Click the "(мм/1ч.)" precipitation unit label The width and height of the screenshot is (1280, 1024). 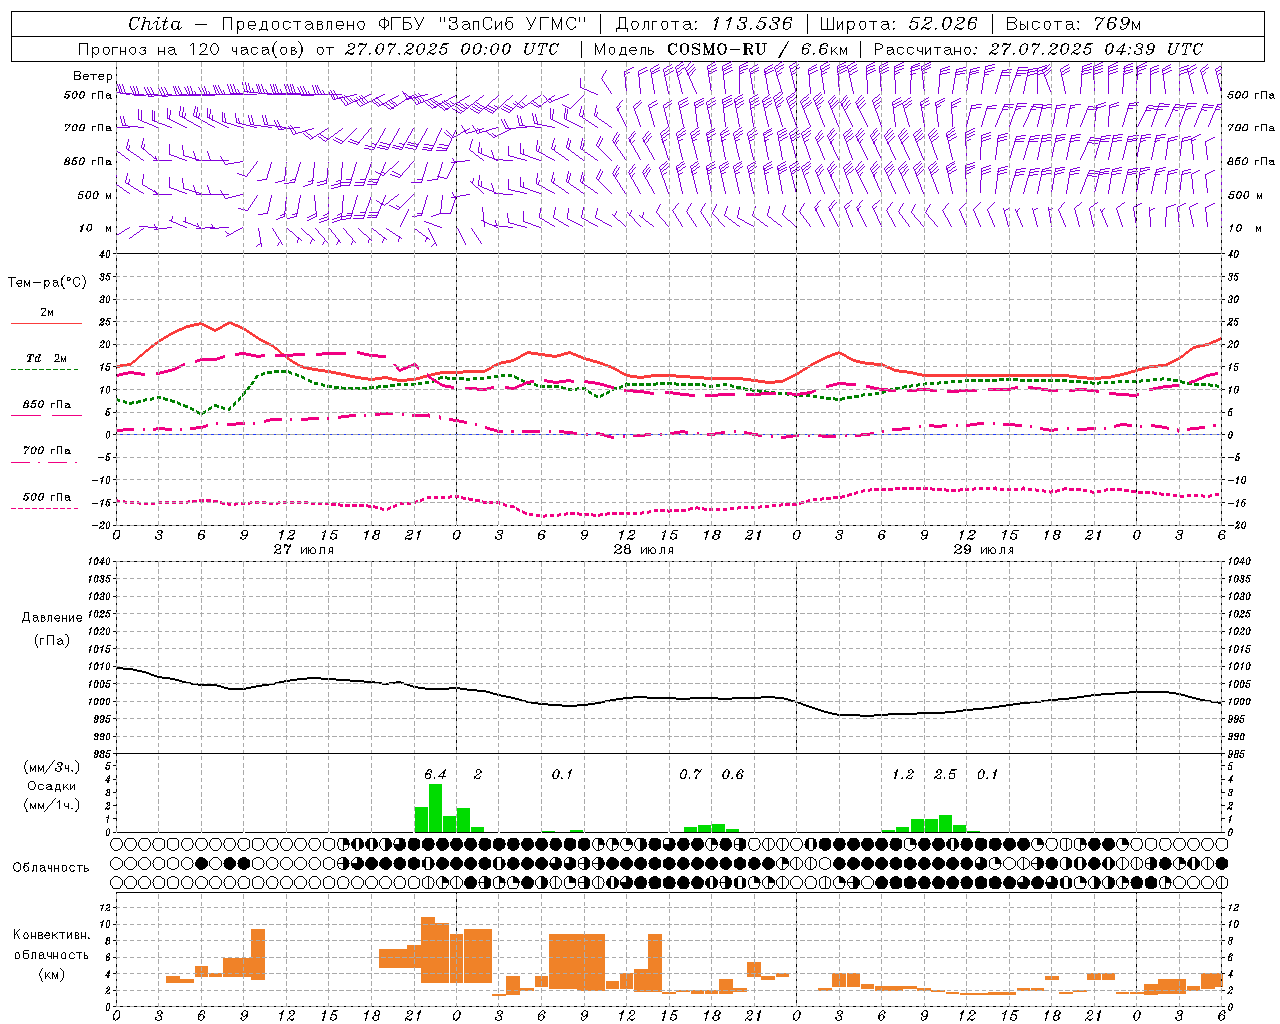tap(51, 805)
